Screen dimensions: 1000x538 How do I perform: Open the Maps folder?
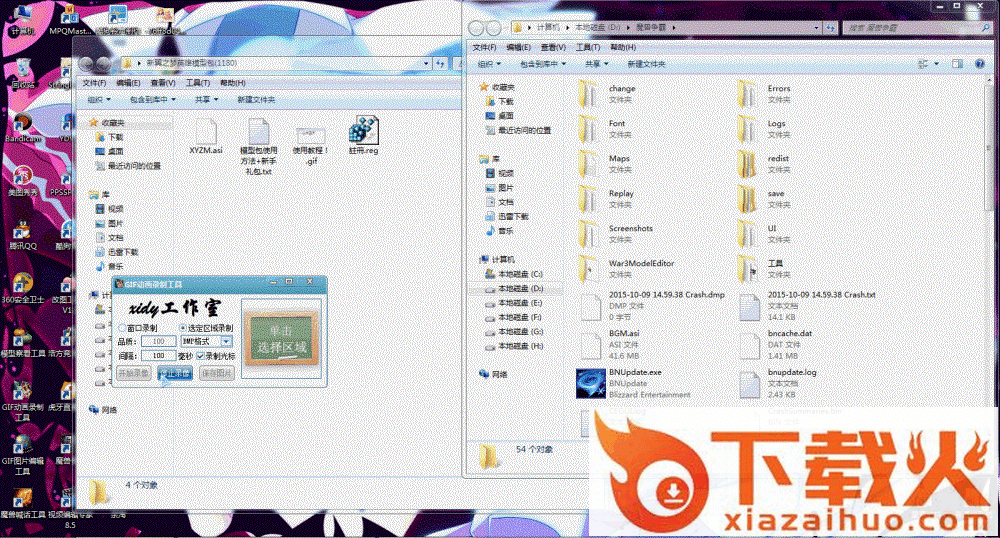(x=605, y=164)
